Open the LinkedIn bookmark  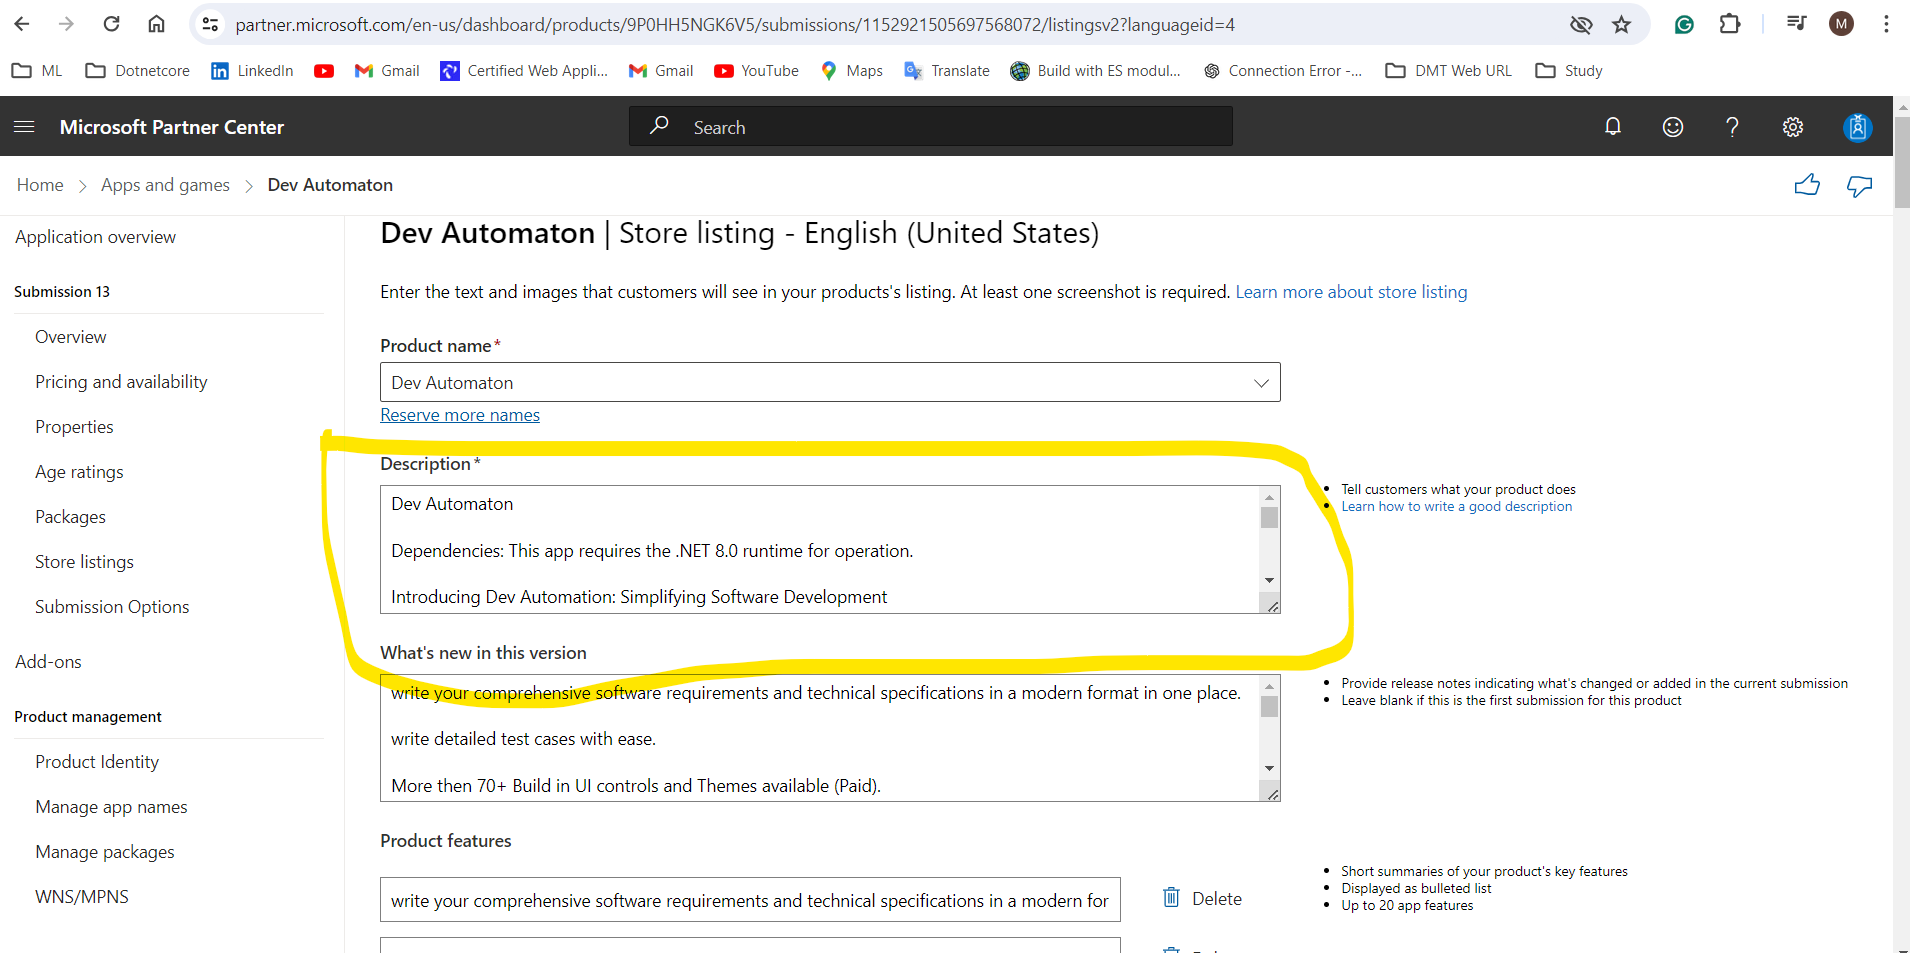pyautogui.click(x=252, y=71)
